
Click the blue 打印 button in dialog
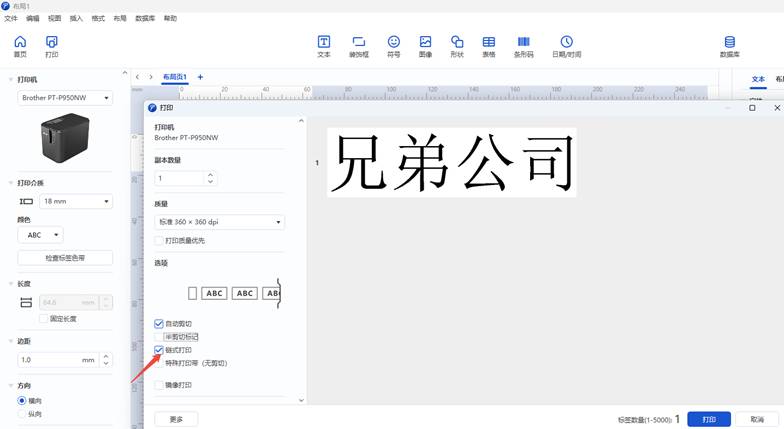click(708, 419)
